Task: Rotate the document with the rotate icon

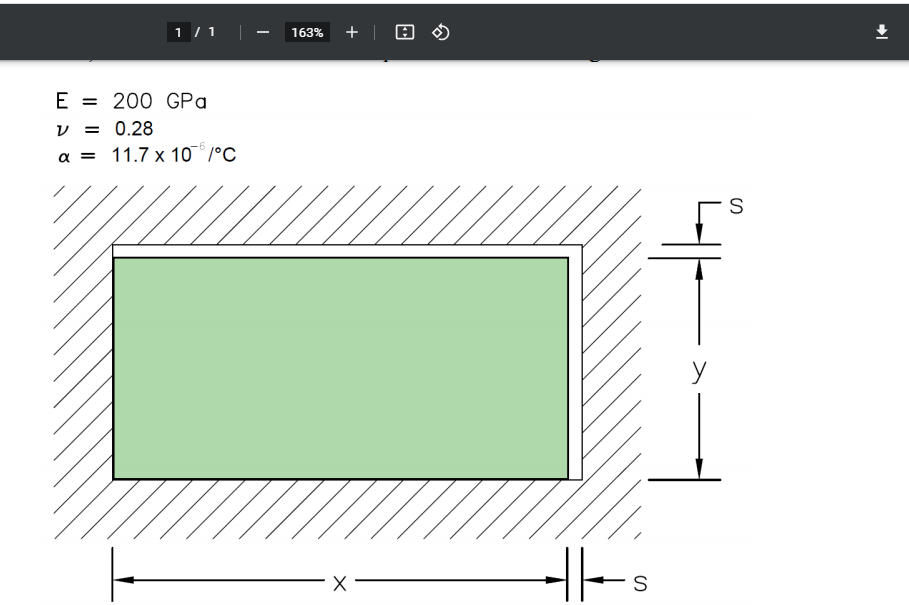Action: pos(441,32)
